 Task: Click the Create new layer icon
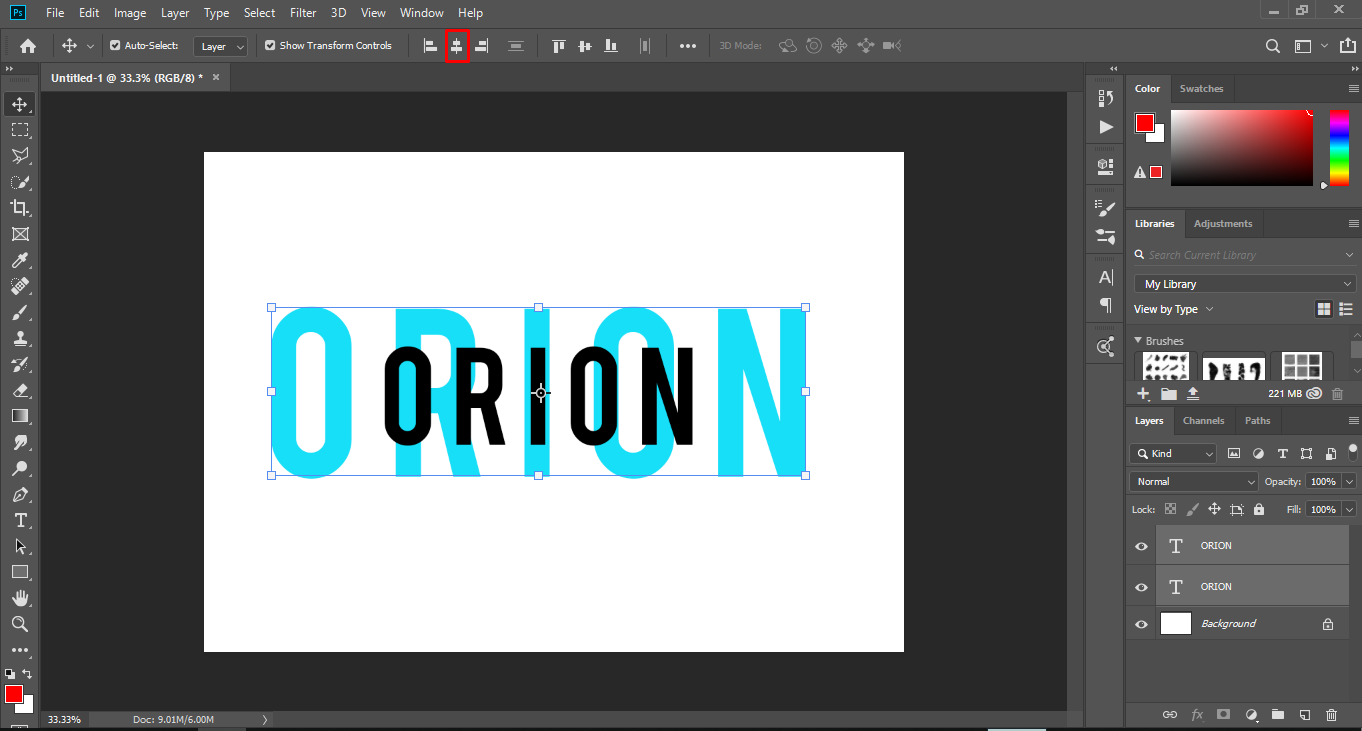[x=1304, y=715]
